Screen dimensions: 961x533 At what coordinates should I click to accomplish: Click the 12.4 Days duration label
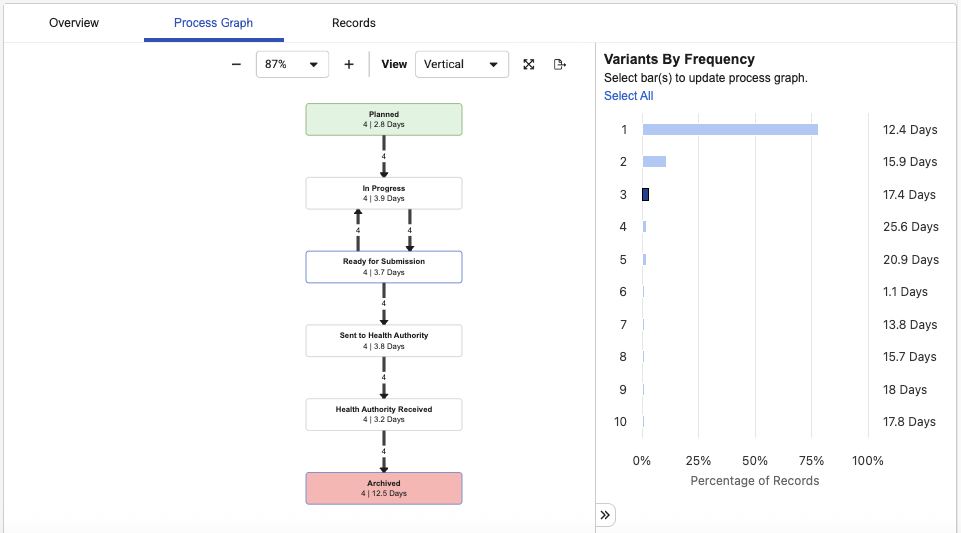coord(910,130)
